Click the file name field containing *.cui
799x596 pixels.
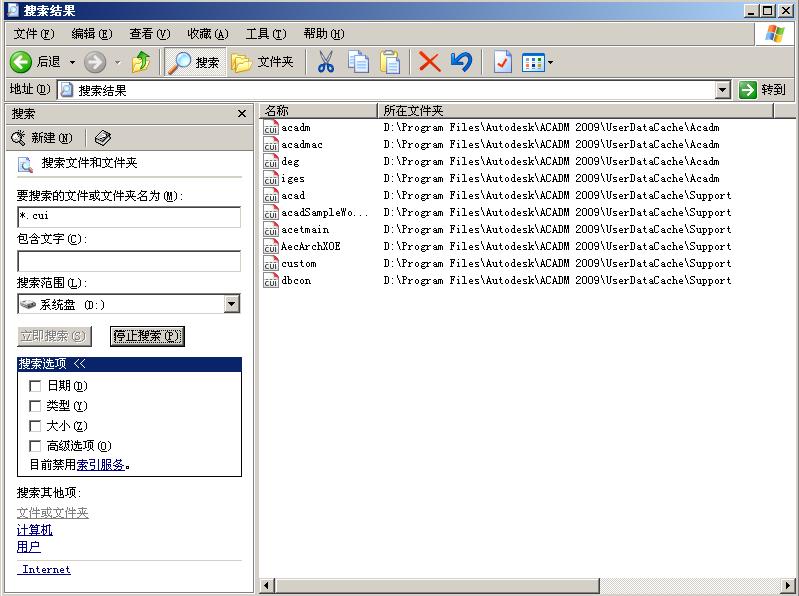tap(129, 216)
